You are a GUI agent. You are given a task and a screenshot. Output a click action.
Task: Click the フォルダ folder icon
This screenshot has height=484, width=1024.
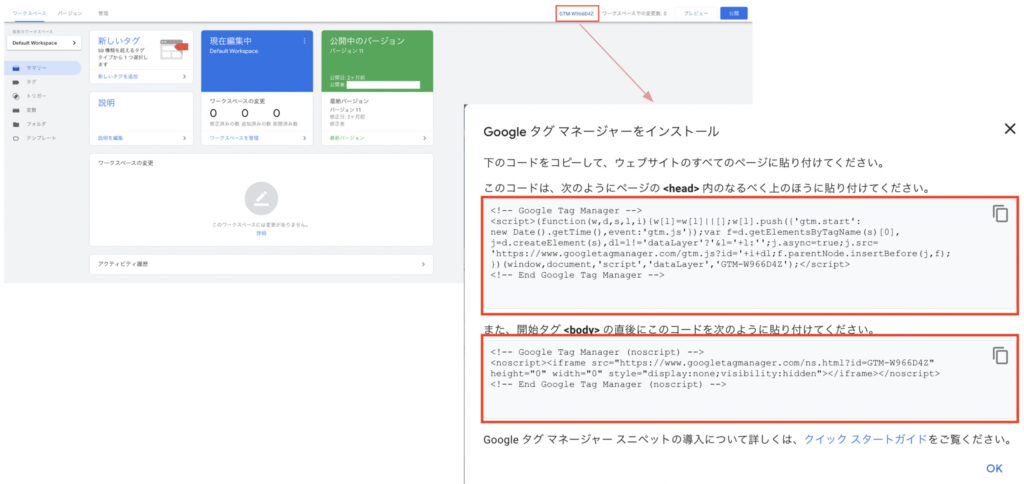pos(16,124)
